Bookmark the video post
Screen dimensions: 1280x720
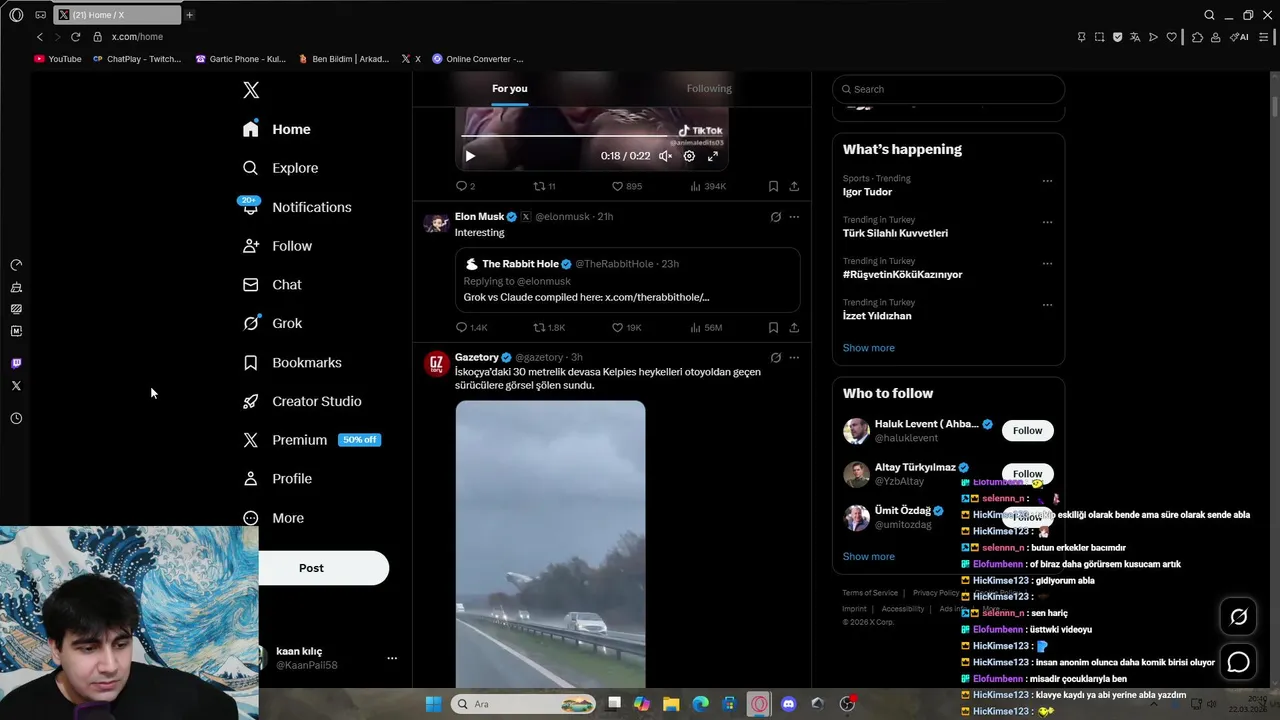(773, 186)
